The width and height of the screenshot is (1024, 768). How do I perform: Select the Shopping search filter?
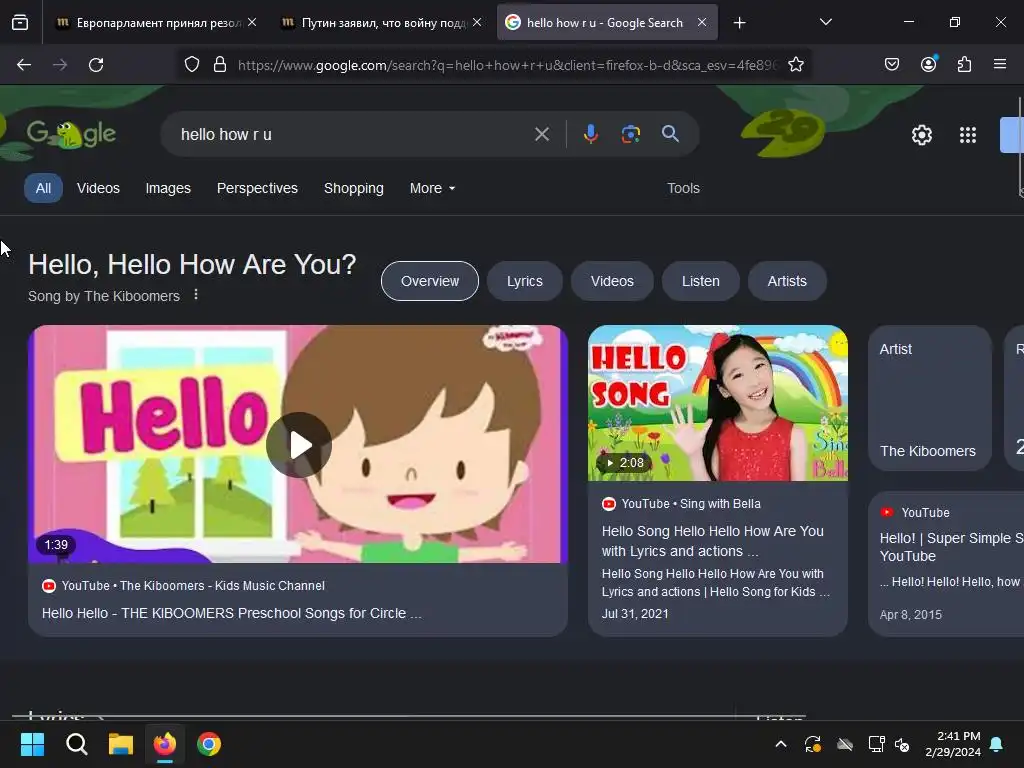click(x=354, y=188)
